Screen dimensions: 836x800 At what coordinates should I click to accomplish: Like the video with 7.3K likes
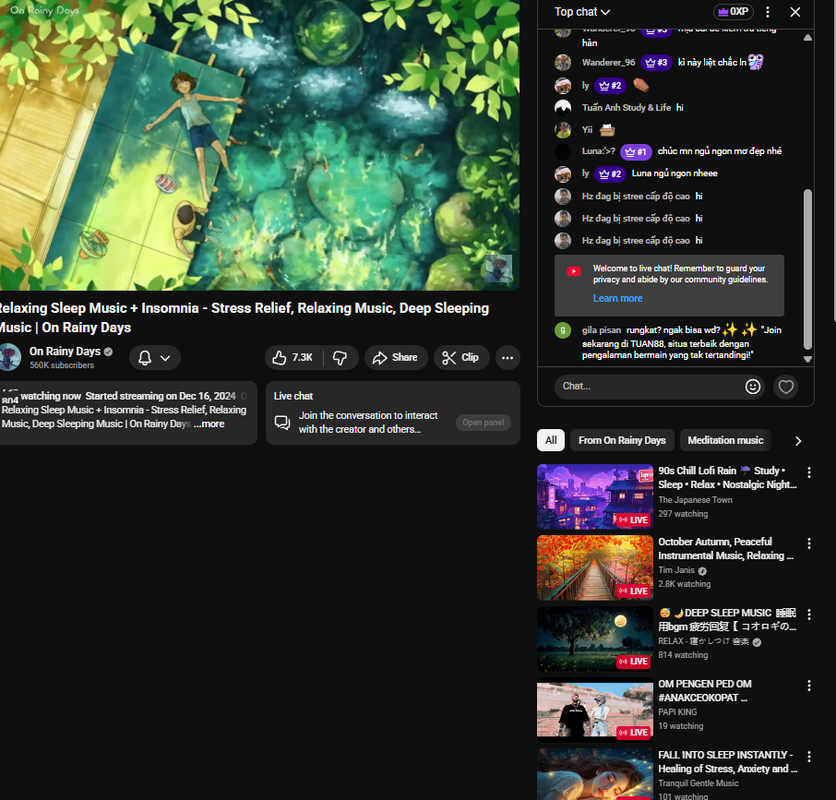pyautogui.click(x=293, y=357)
